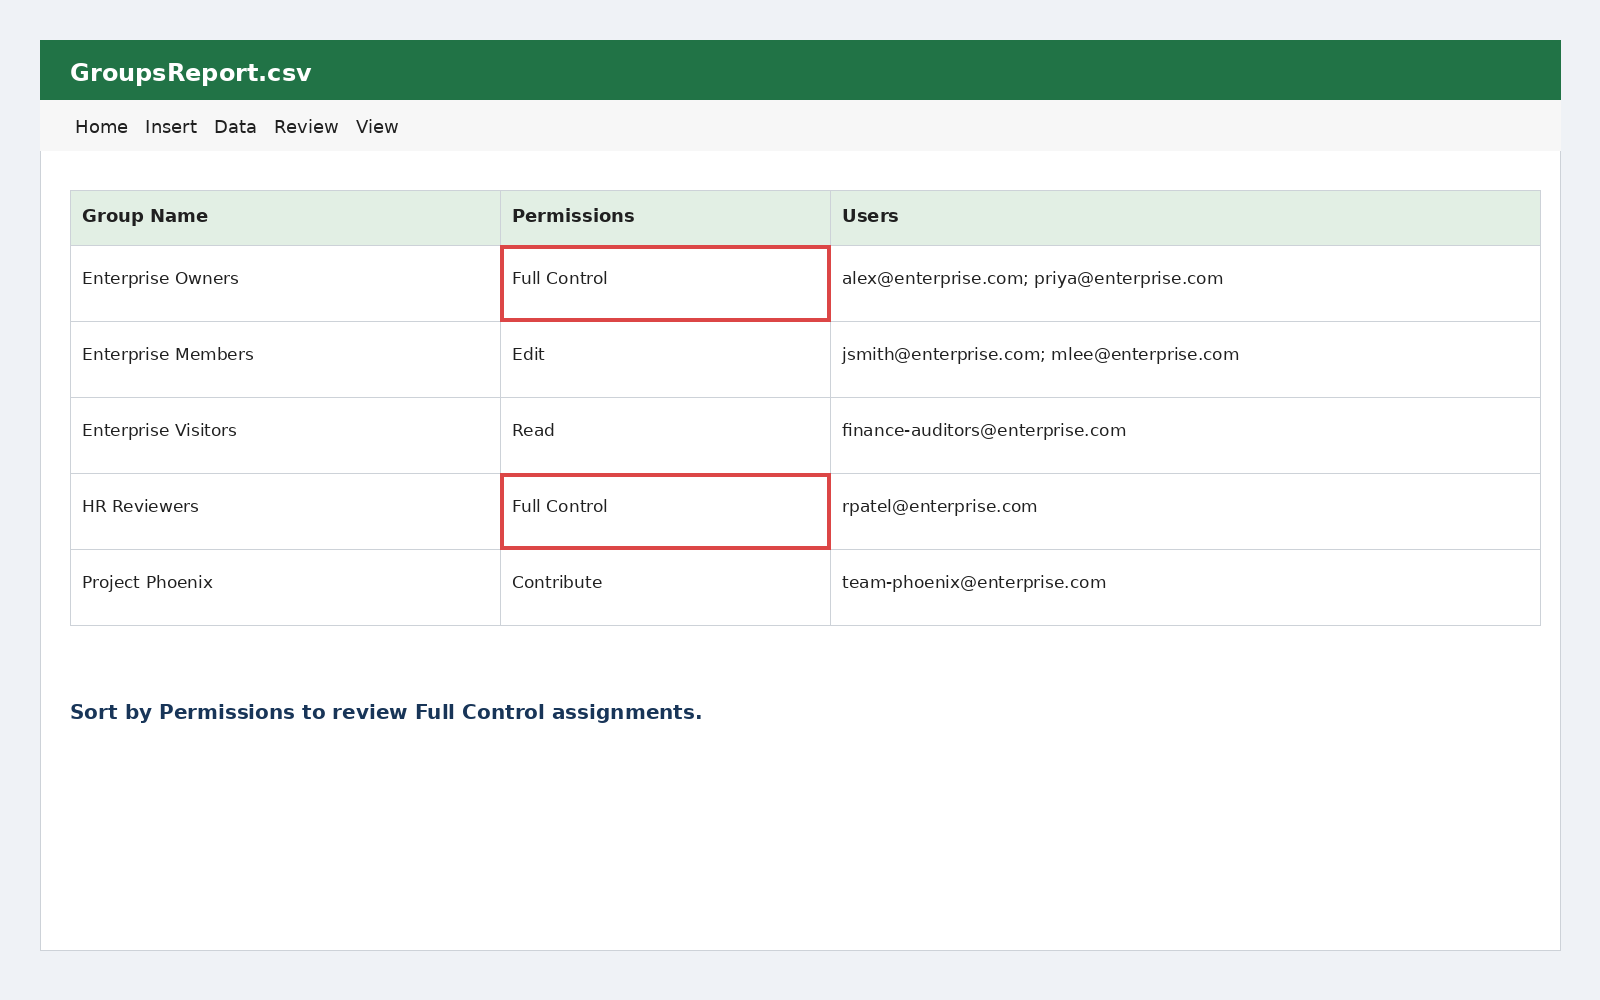This screenshot has height=1000, width=1600.
Task: Click the HR Reviewers cell
Action: [x=285, y=511]
